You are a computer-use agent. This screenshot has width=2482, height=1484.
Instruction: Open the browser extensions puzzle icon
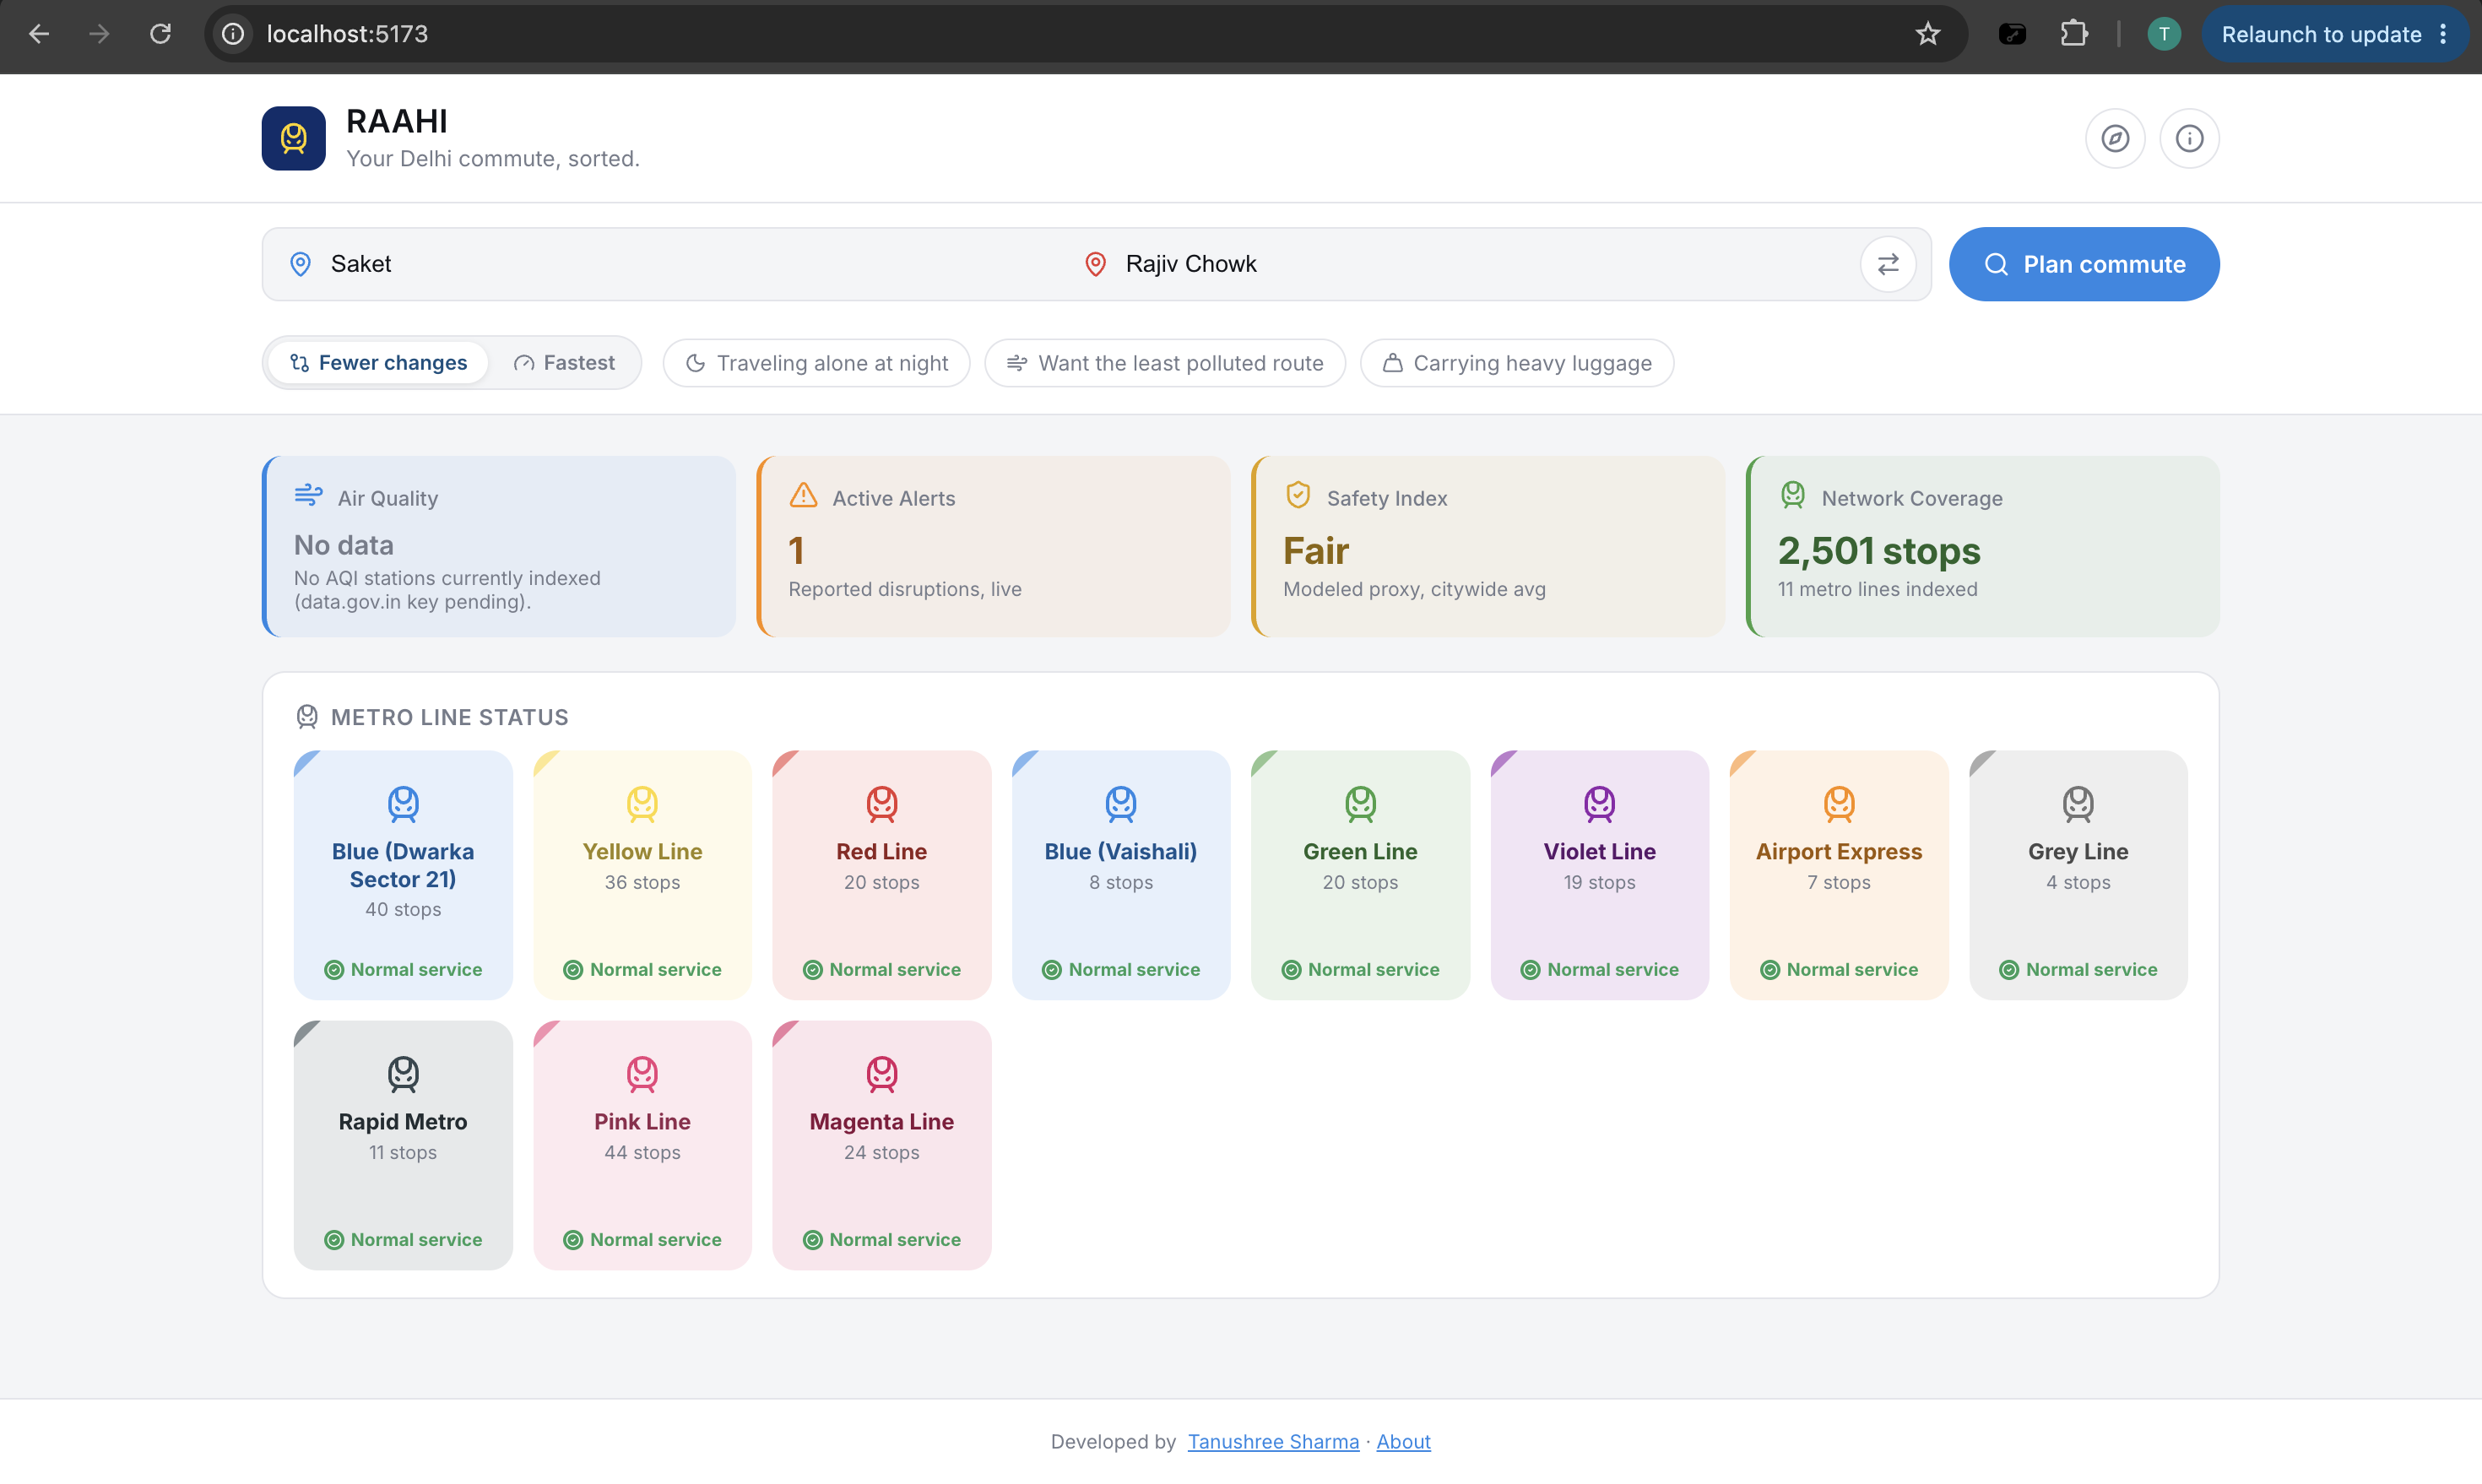[x=2075, y=34]
